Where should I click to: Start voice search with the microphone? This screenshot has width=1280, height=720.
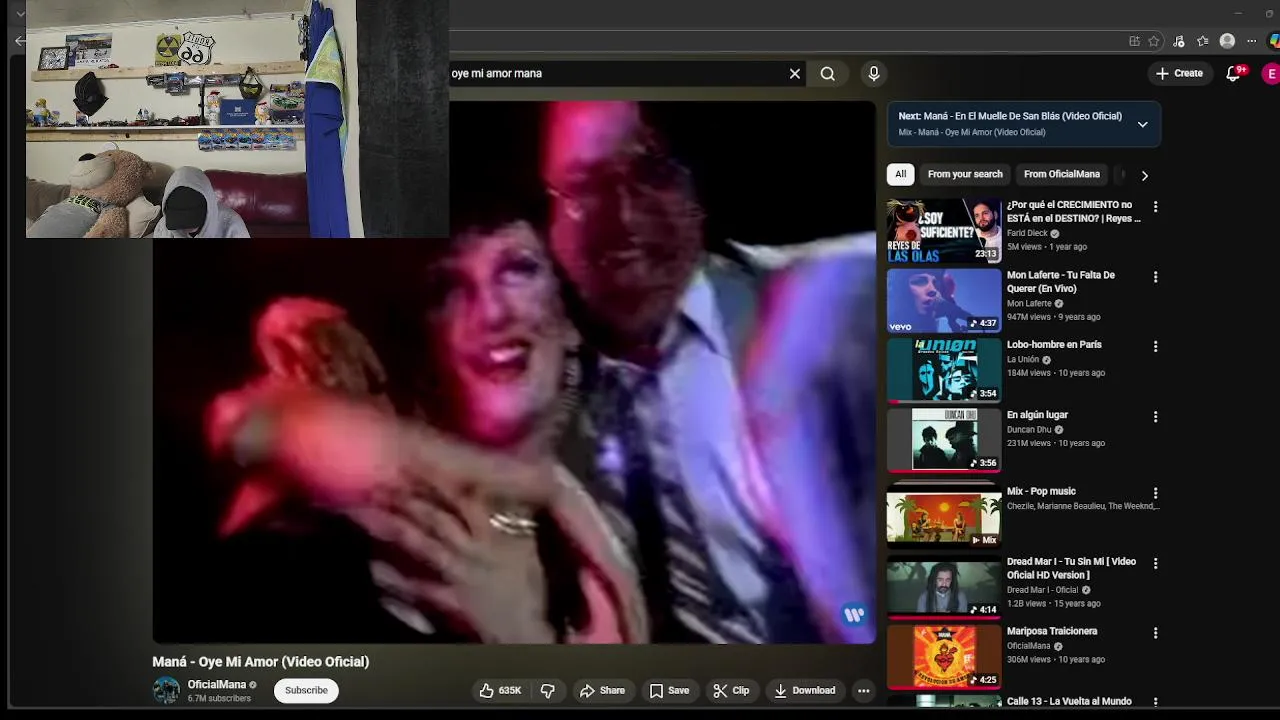874,73
